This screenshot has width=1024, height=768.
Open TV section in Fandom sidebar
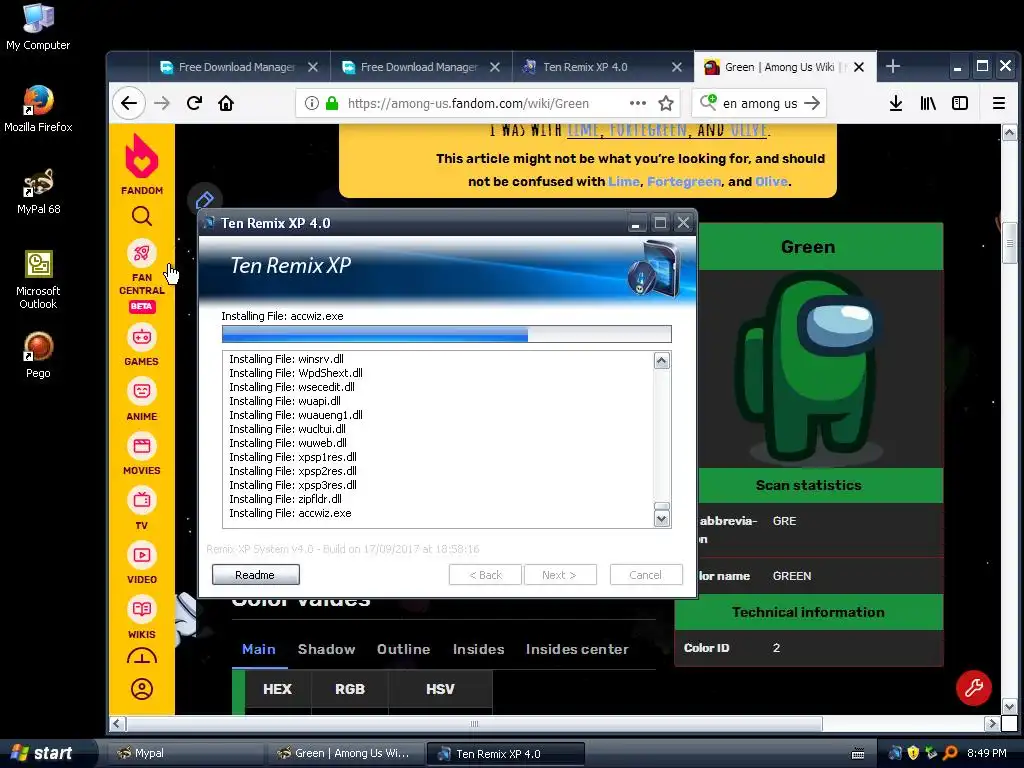(142, 509)
